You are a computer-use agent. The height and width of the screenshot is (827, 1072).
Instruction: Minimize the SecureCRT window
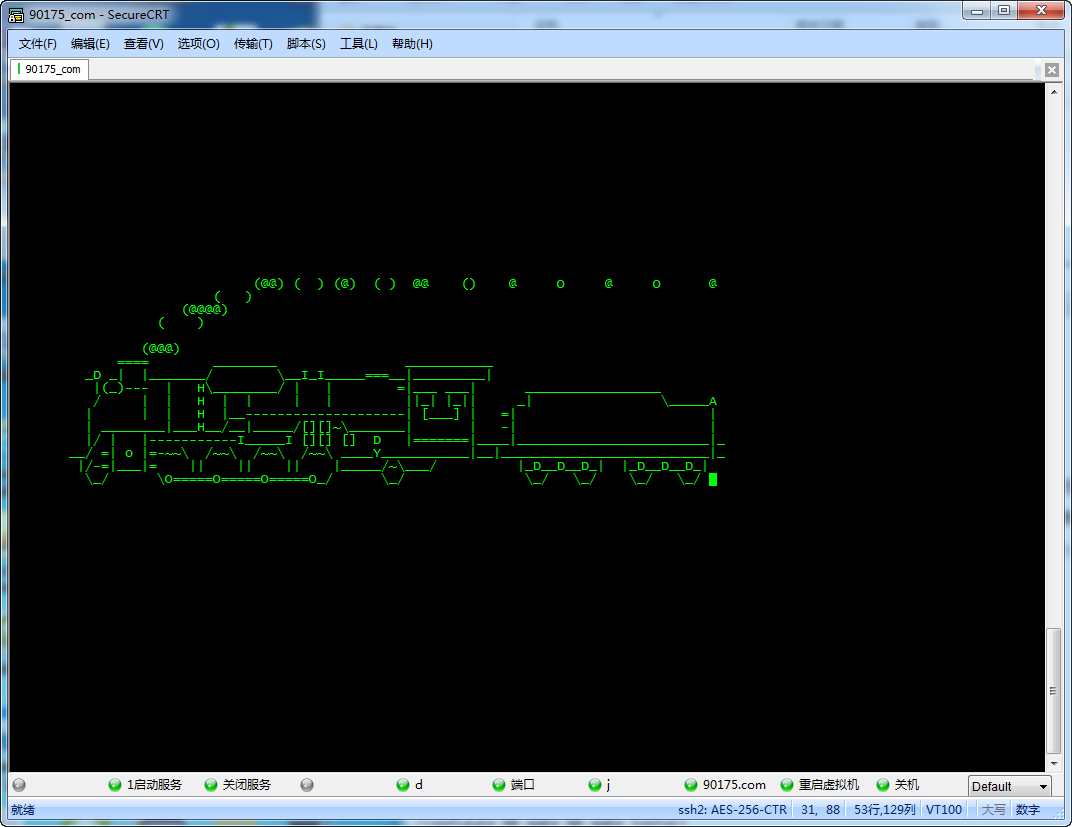click(977, 10)
